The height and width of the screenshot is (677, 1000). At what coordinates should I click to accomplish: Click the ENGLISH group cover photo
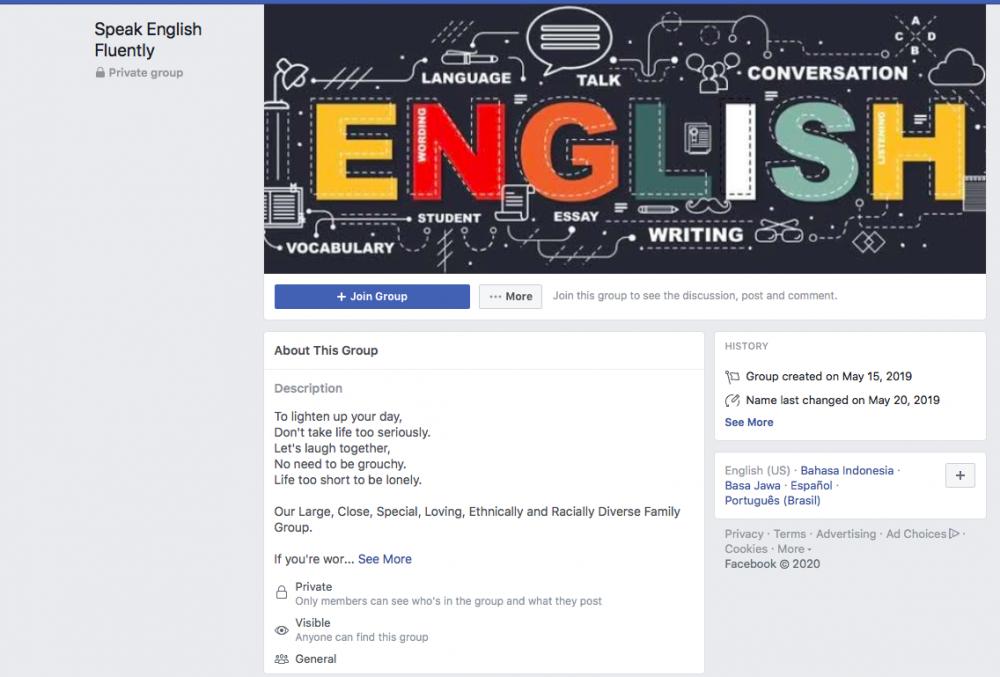tap(624, 139)
